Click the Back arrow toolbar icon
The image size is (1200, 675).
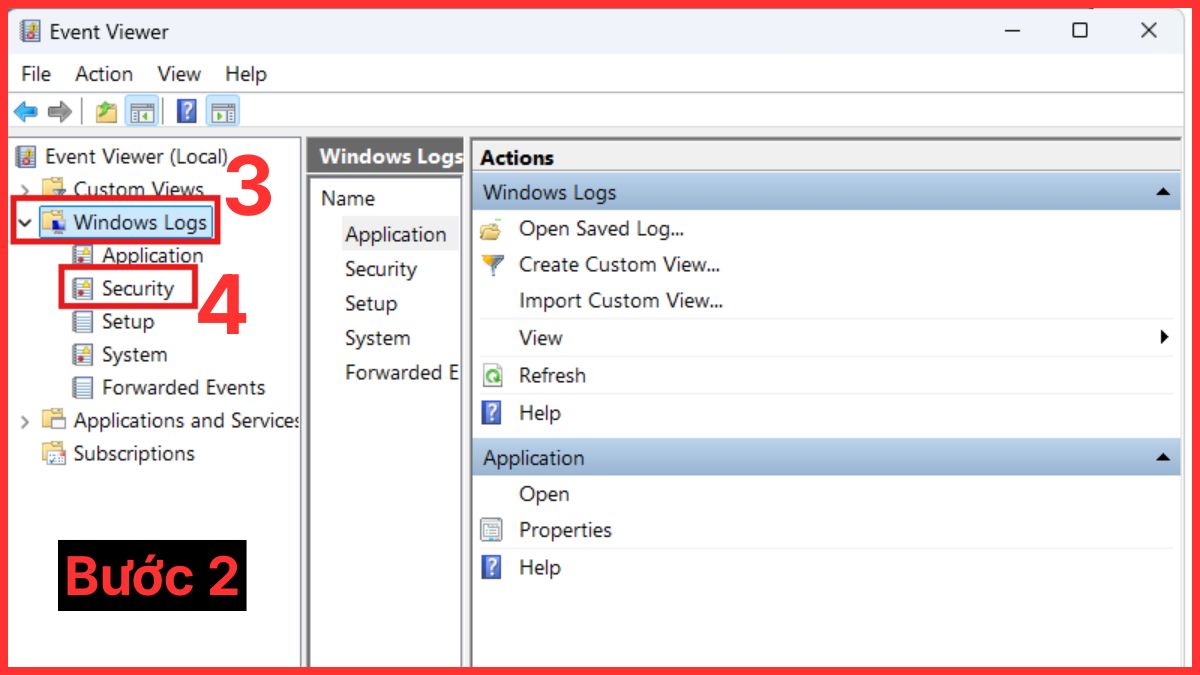[25, 111]
